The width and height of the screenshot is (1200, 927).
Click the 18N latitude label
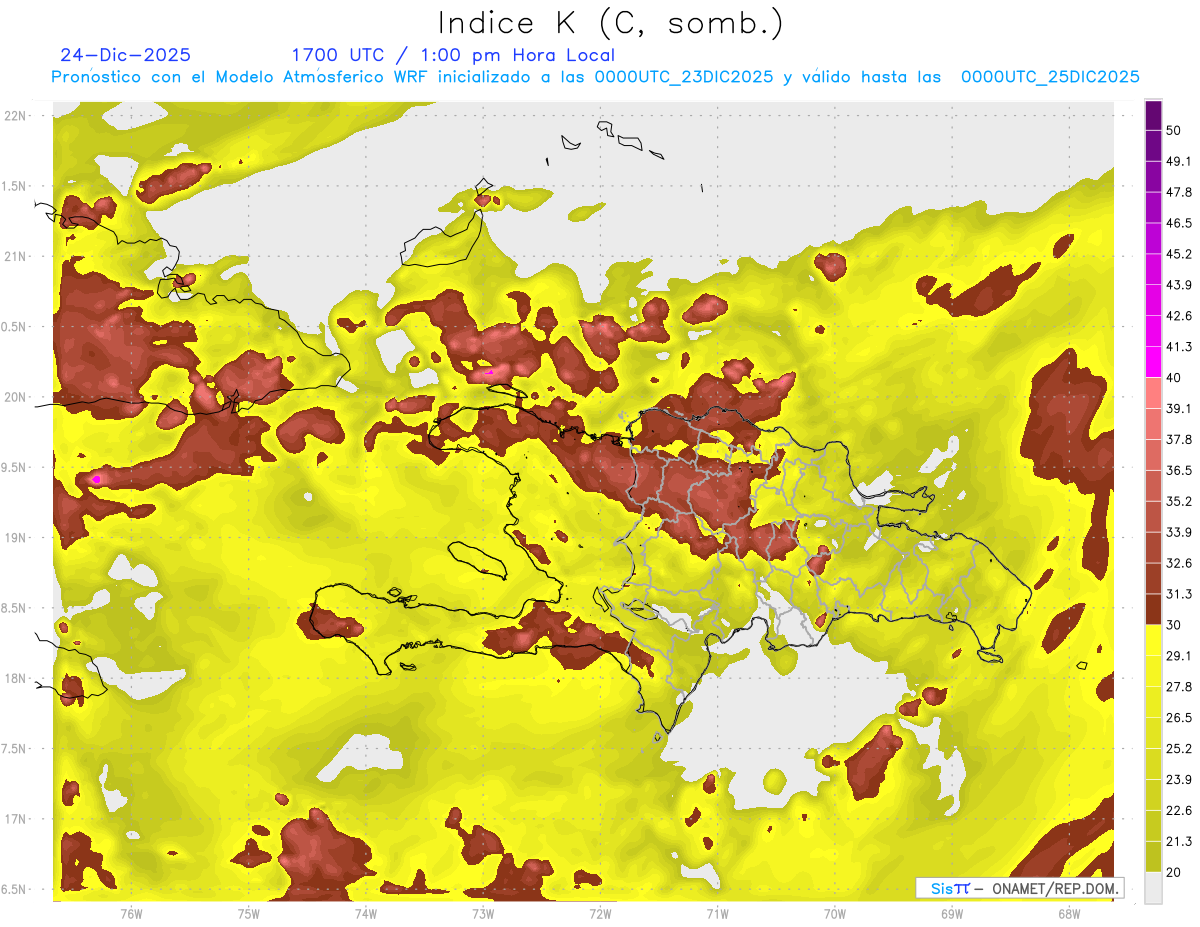click(x=16, y=679)
